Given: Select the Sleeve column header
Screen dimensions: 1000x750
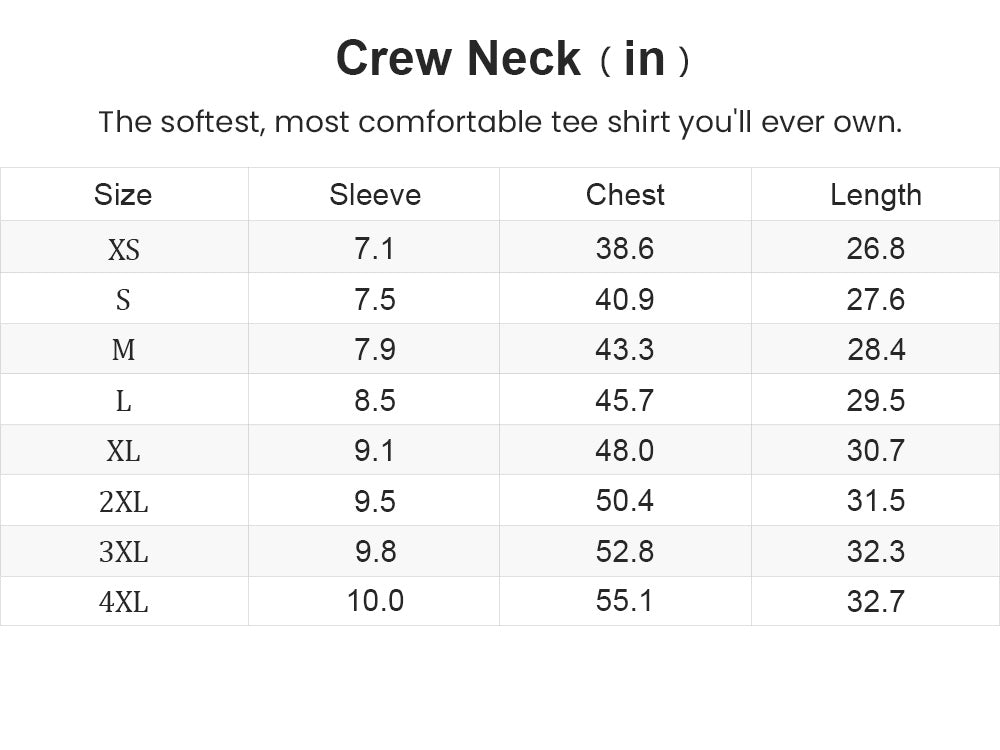Looking at the screenshot, I should tap(375, 195).
